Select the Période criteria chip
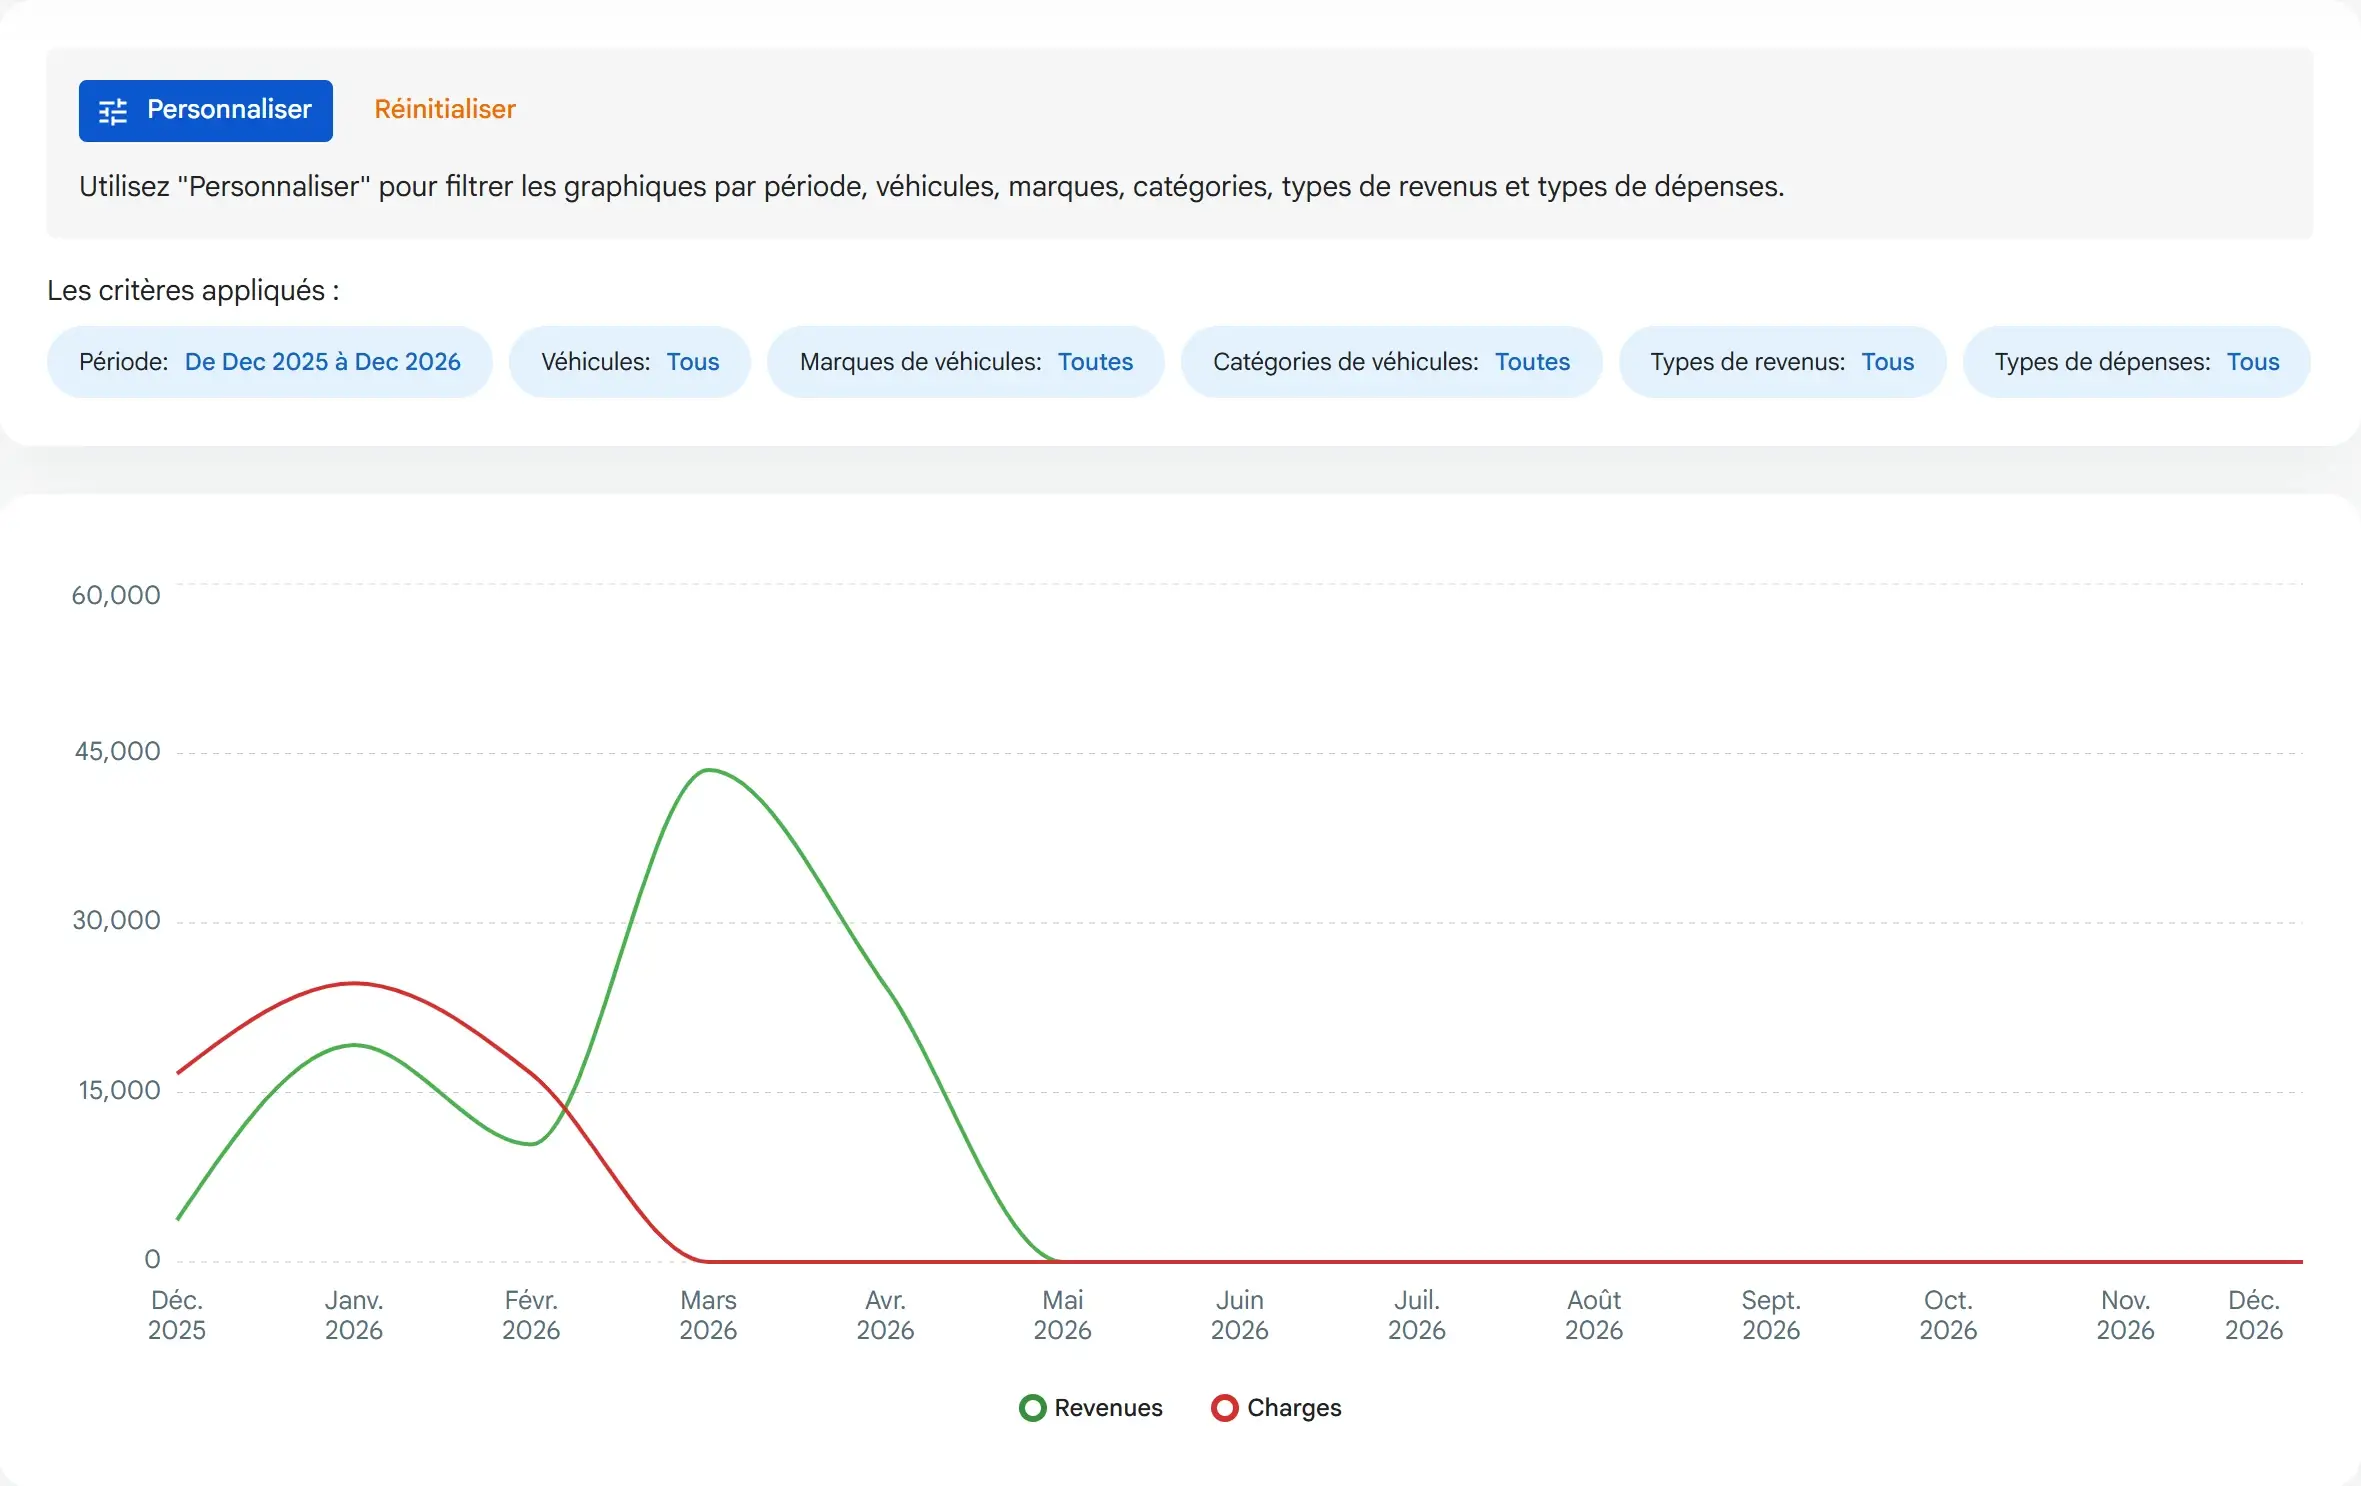Viewport: 2361px width, 1486px height. (x=268, y=361)
